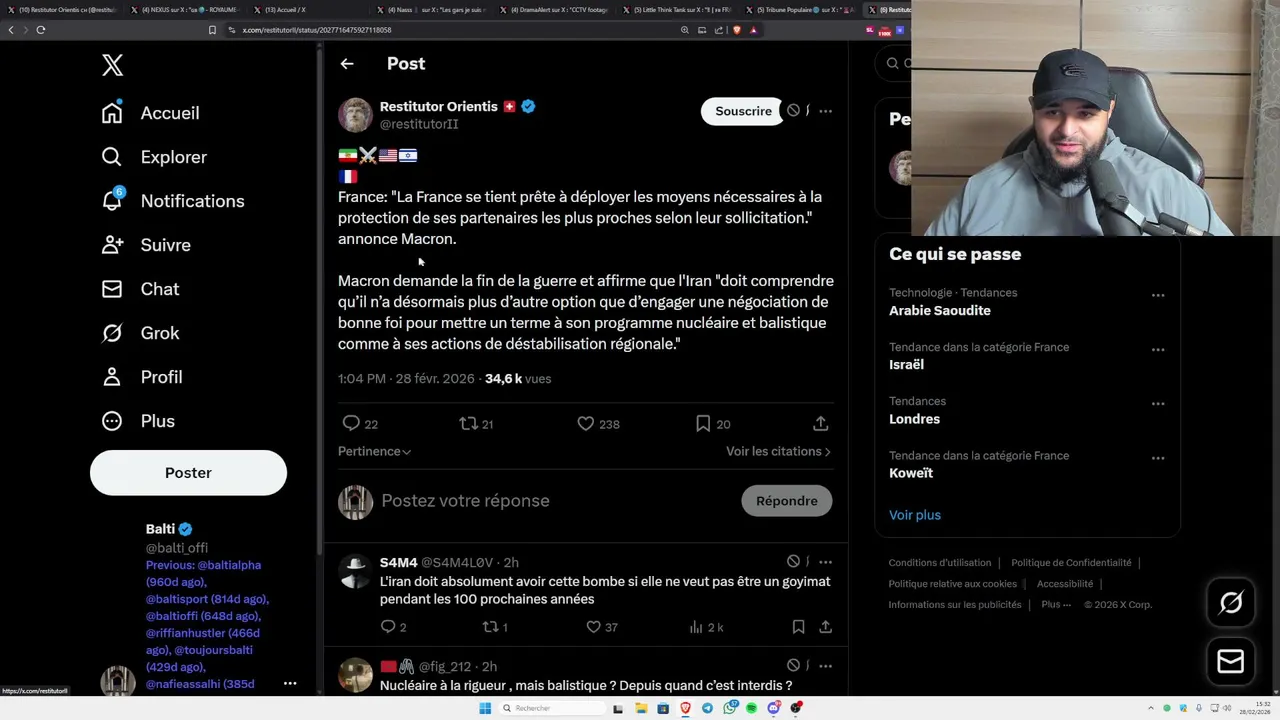This screenshot has height=720, width=1280.
Task: Click Voir plus under trends
Action: click(x=915, y=515)
